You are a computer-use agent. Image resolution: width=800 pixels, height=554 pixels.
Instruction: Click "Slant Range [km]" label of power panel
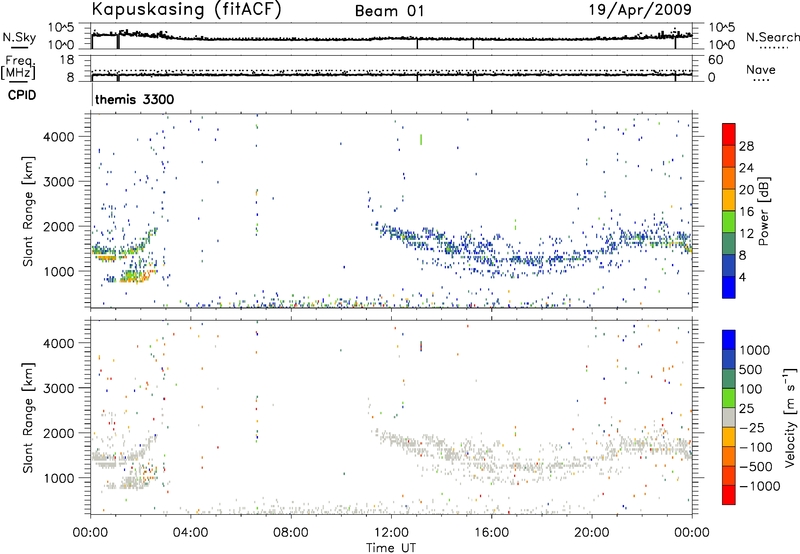[28, 211]
